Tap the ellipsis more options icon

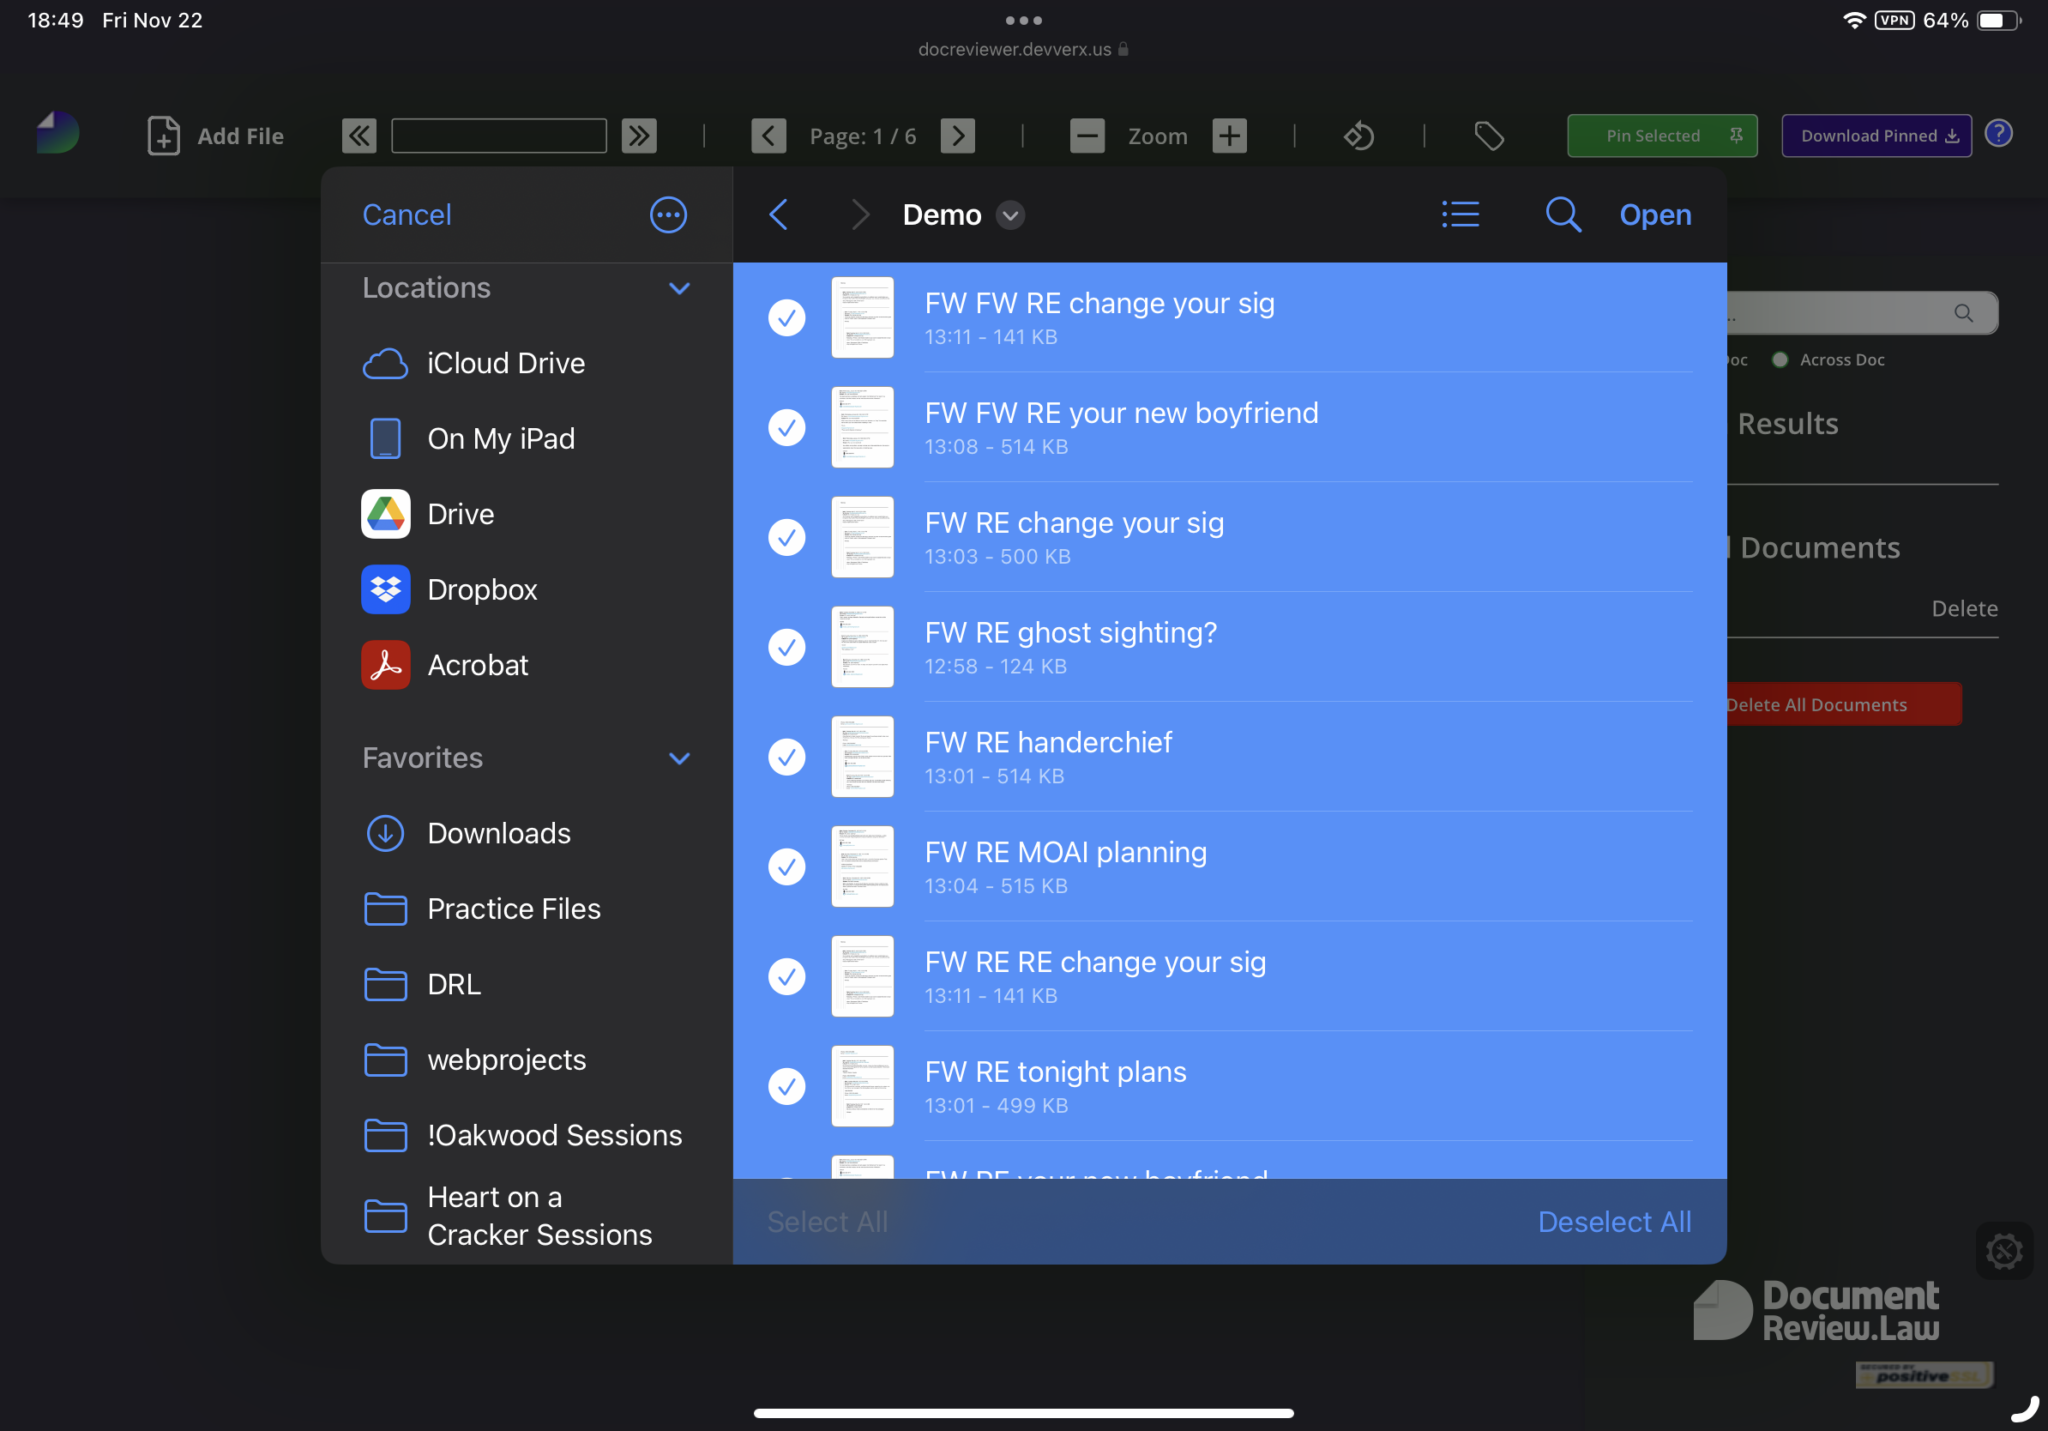pos(668,215)
